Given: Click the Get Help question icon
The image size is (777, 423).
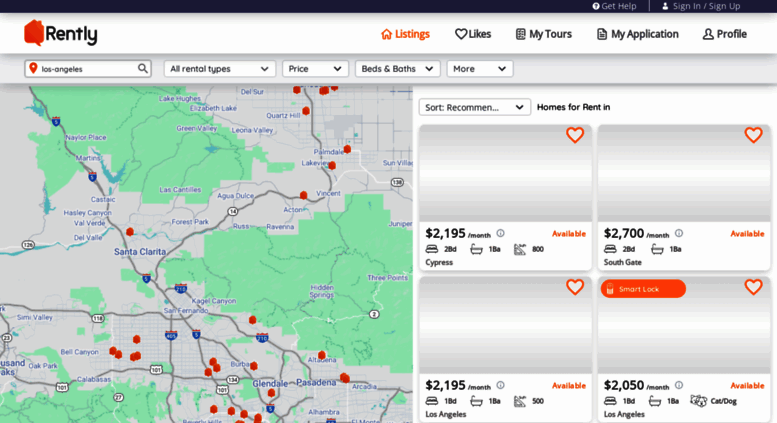Looking at the screenshot, I should 596,6.
